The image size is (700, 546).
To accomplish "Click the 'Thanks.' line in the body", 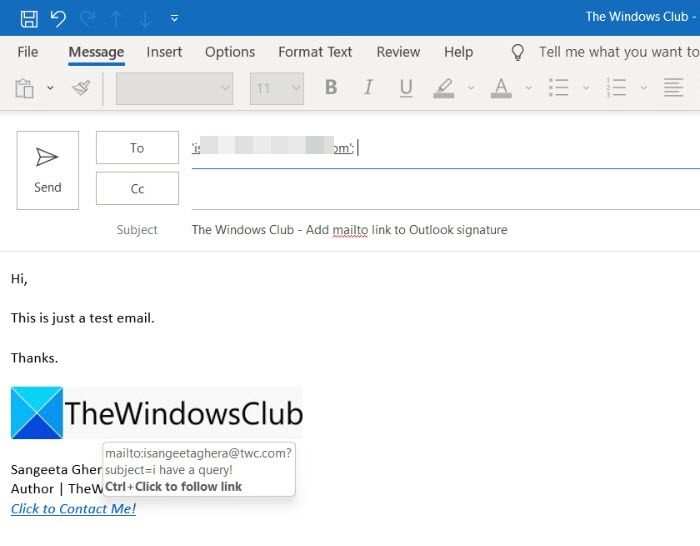I will point(34,358).
